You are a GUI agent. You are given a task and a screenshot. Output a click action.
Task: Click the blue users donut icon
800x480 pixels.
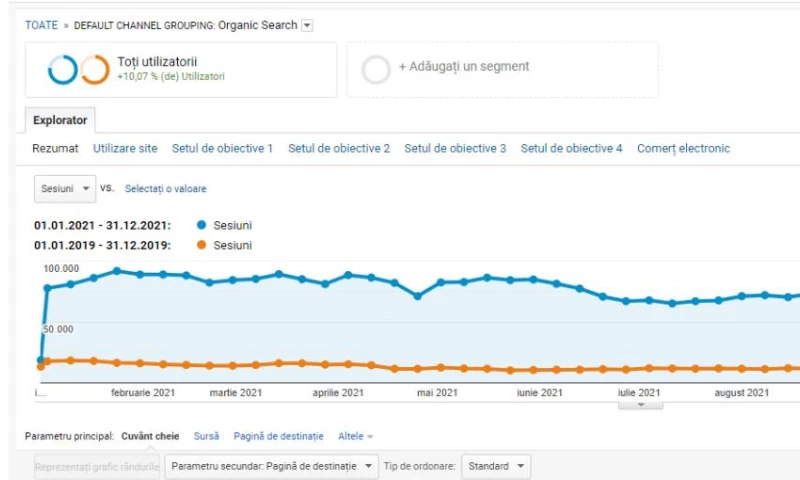(63, 69)
